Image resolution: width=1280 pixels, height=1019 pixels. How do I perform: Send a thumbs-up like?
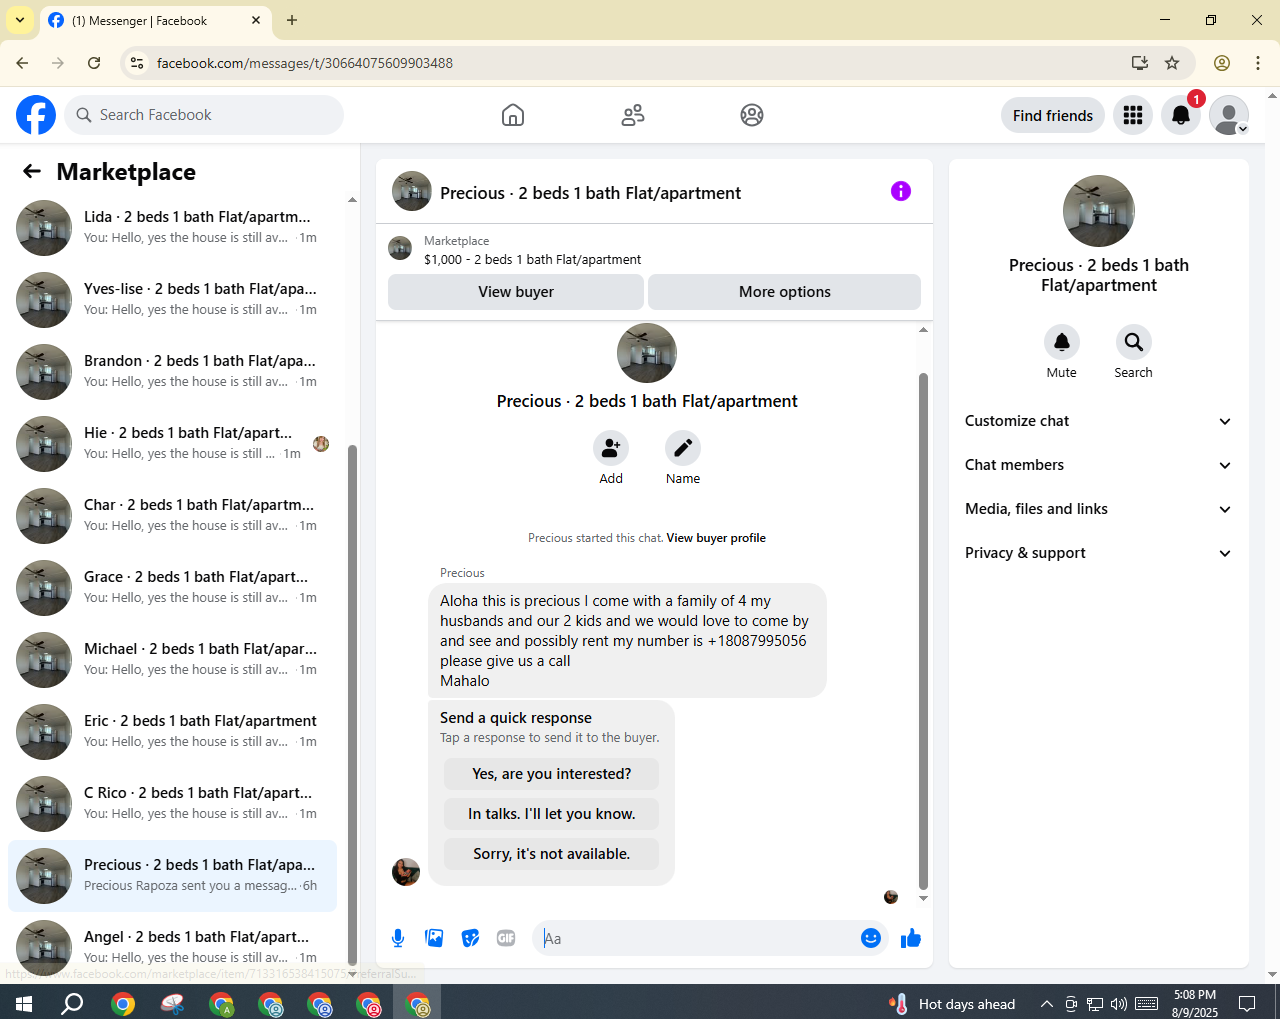pos(911,938)
